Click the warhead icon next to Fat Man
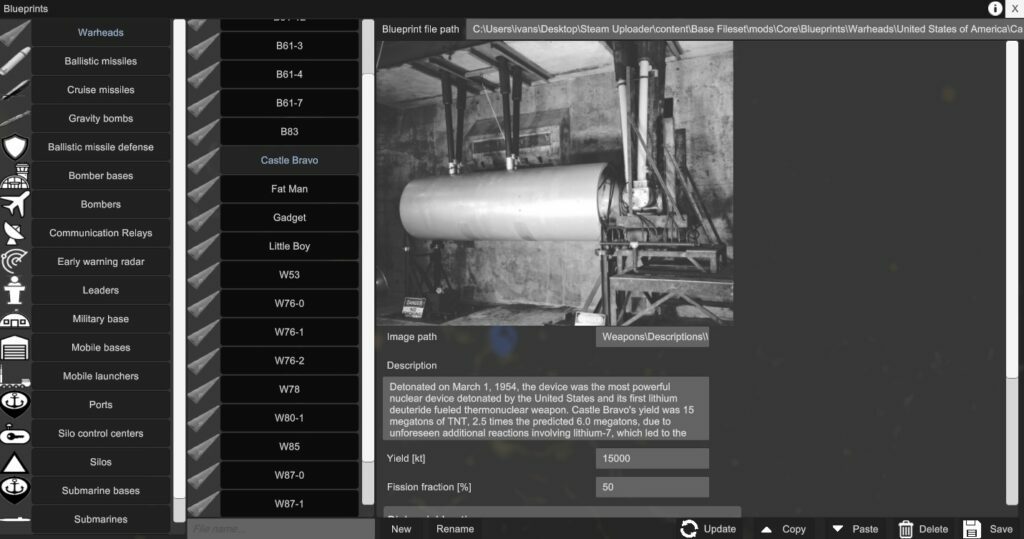Image resolution: width=1024 pixels, height=539 pixels. (202, 189)
